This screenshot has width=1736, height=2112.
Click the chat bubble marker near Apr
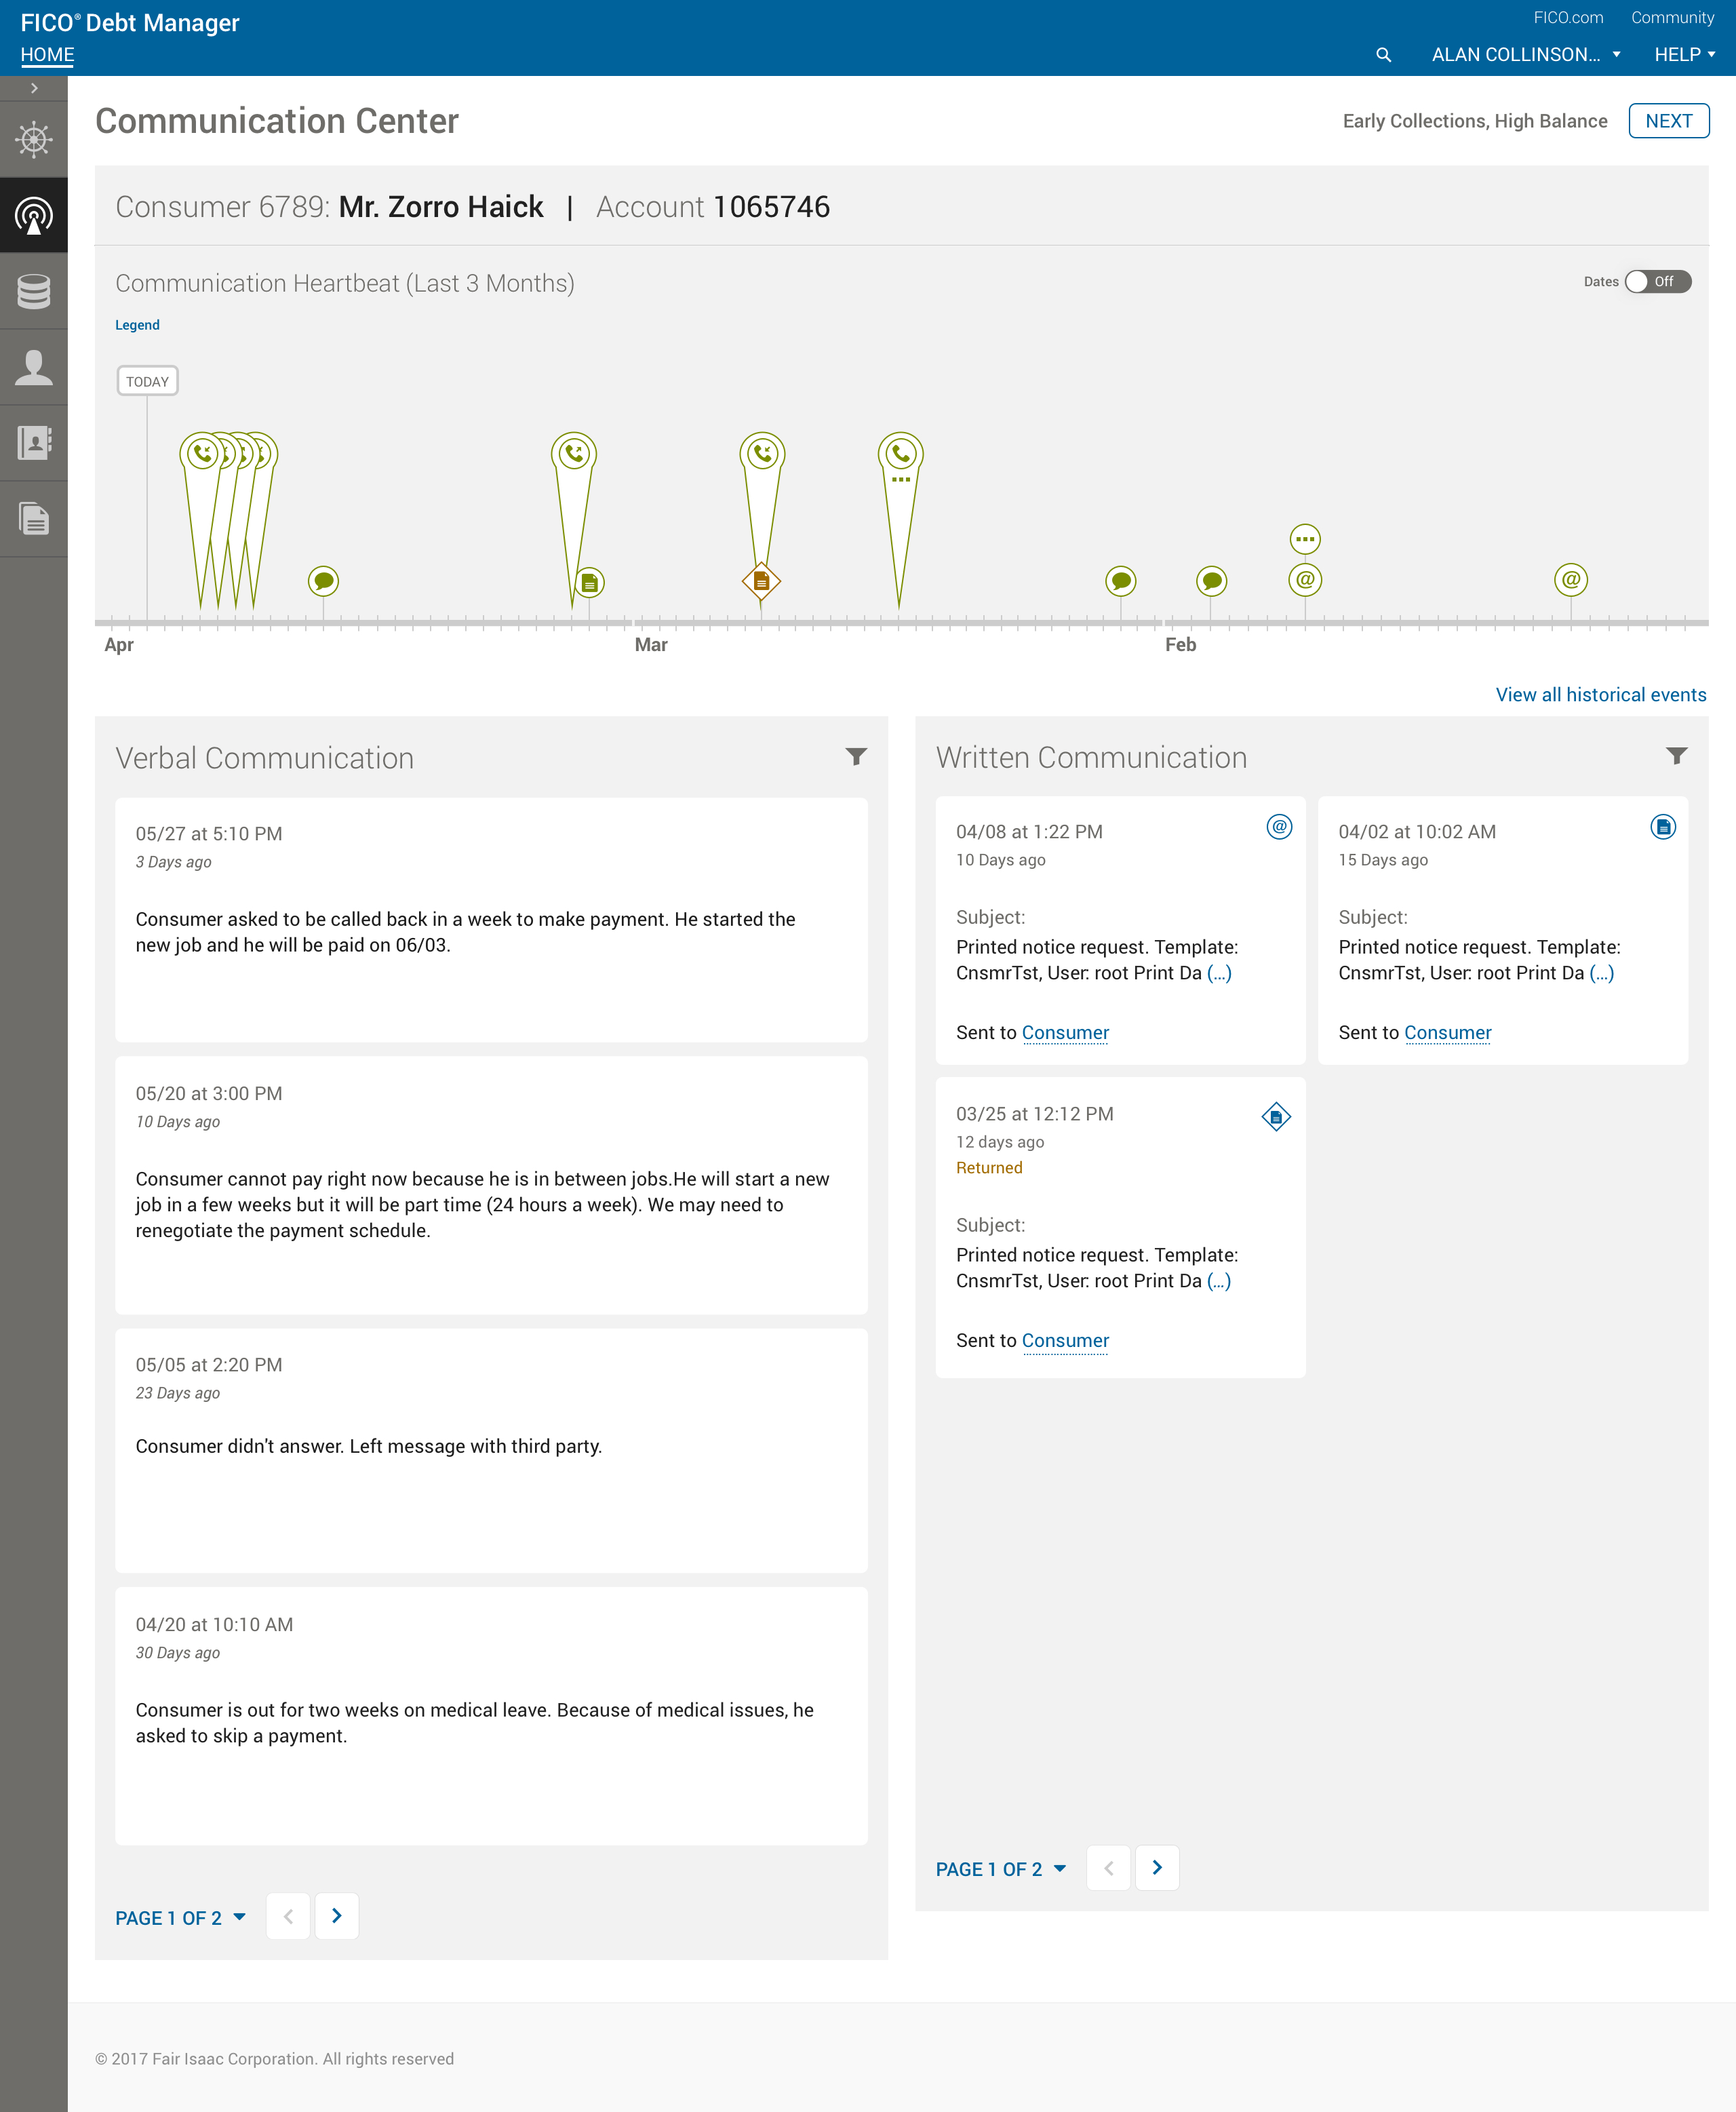(x=323, y=581)
